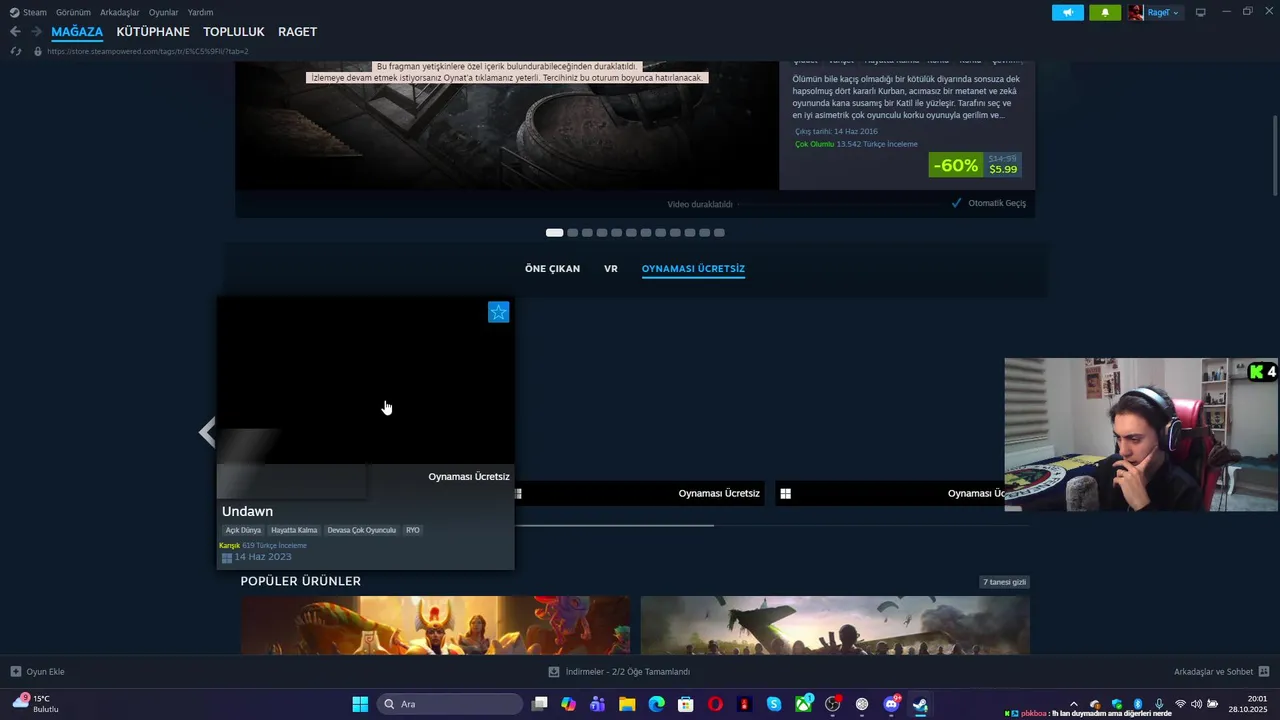Open Skype from the taskbar

(774, 704)
